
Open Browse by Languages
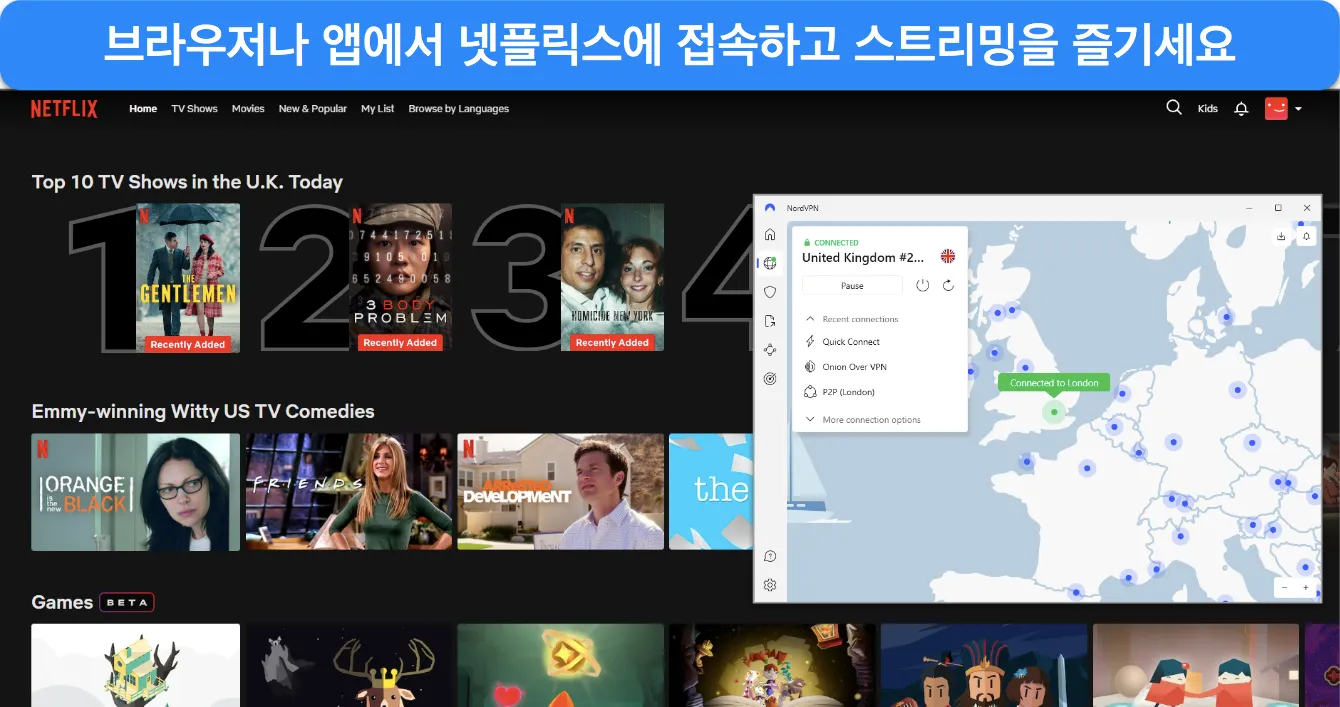(459, 109)
